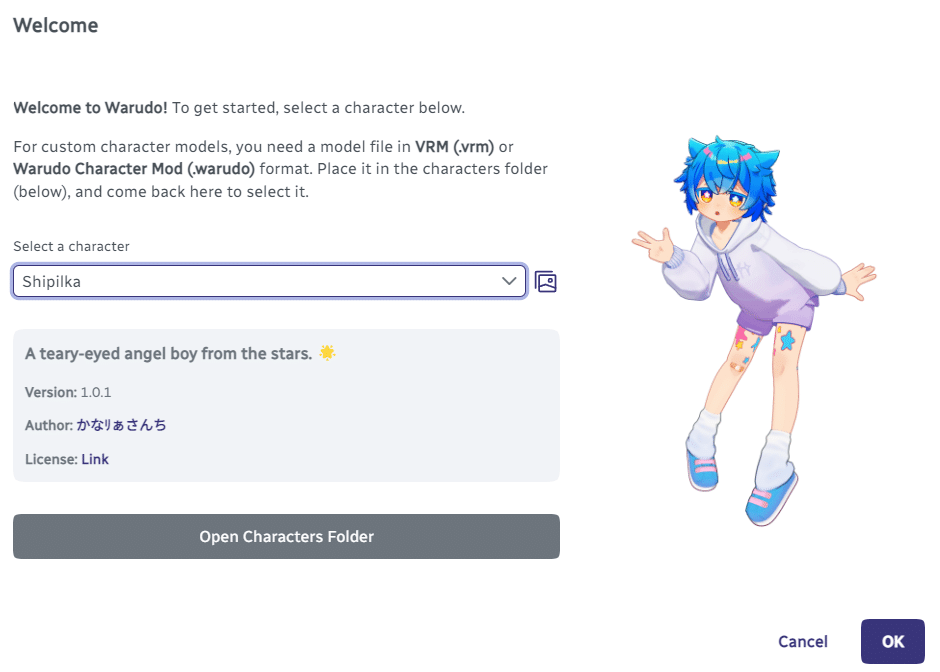Click the "Select a character" label
Image resolution: width=940 pixels, height=672 pixels.
[x=71, y=246]
